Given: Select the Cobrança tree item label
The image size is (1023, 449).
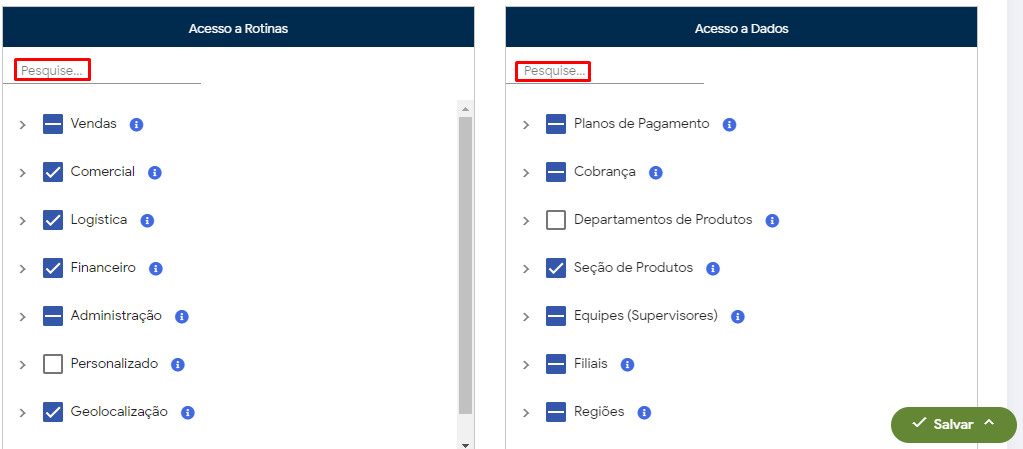Looking at the screenshot, I should pyautogui.click(x=604, y=172).
